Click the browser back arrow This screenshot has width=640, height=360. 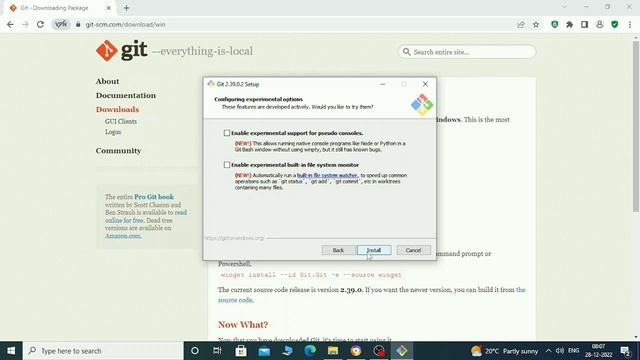point(11,24)
